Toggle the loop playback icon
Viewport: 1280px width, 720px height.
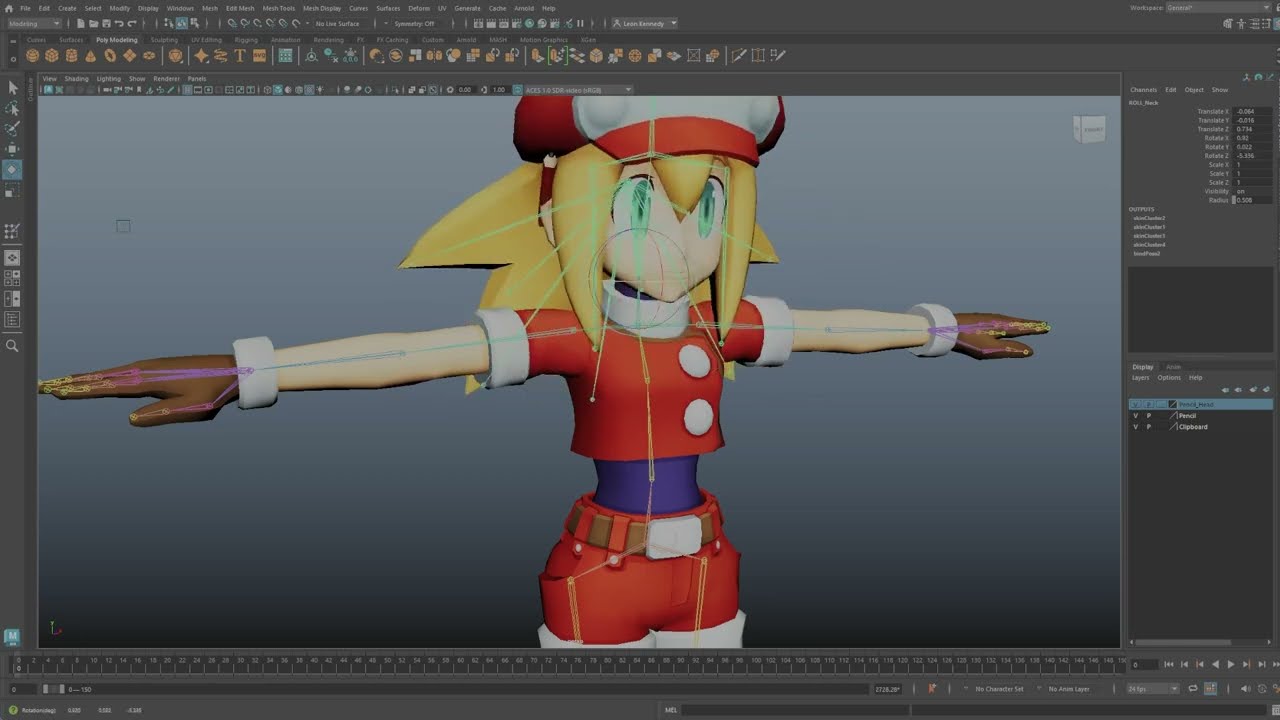(1192, 689)
